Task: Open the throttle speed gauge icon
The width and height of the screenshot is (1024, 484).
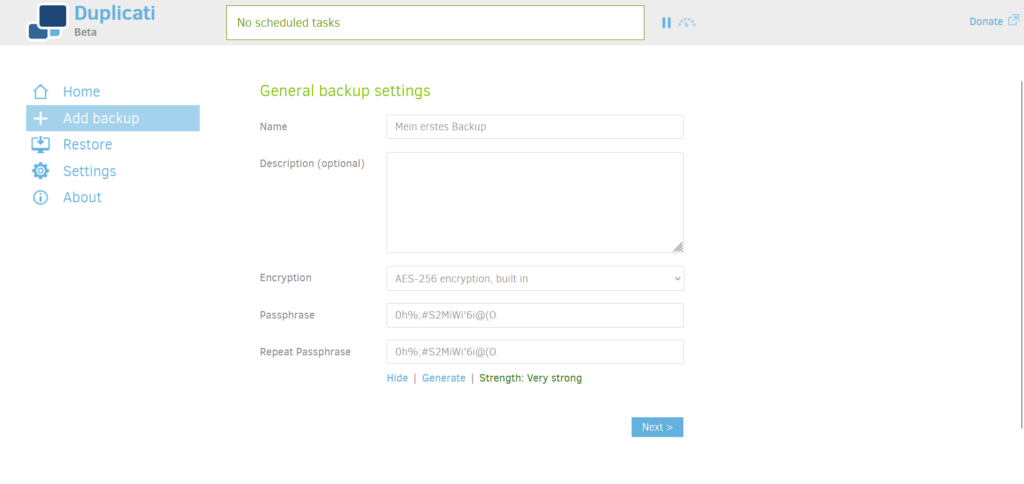Action: coord(686,22)
